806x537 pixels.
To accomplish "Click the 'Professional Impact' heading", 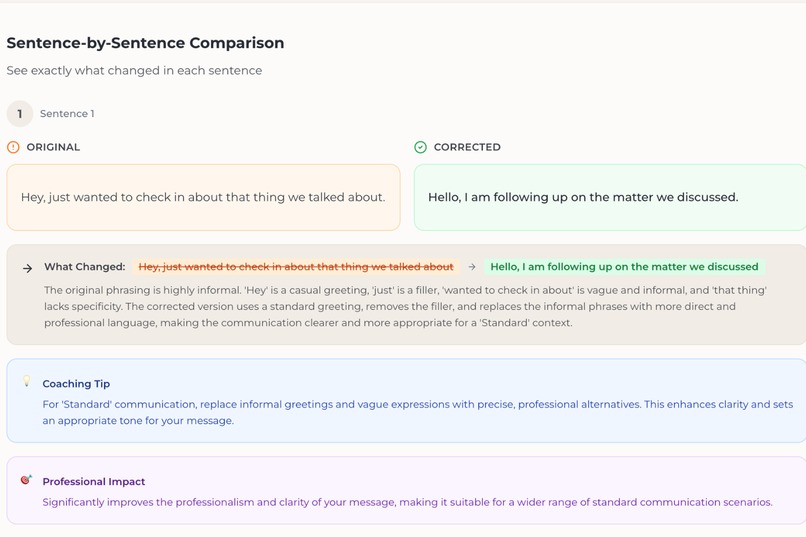I will point(94,482).
